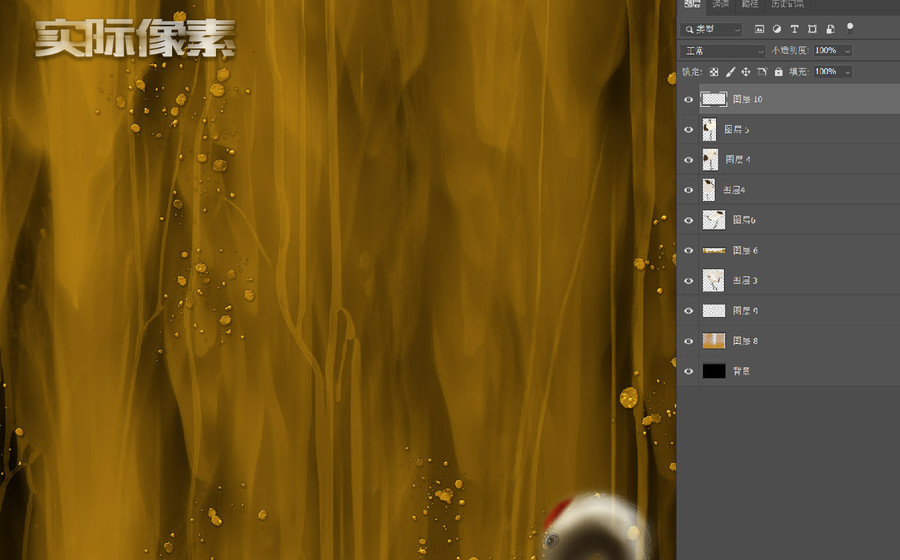The width and height of the screenshot is (900, 560).
Task: Hide layer 图层 8 via its eye icon
Action: pyautogui.click(x=688, y=341)
